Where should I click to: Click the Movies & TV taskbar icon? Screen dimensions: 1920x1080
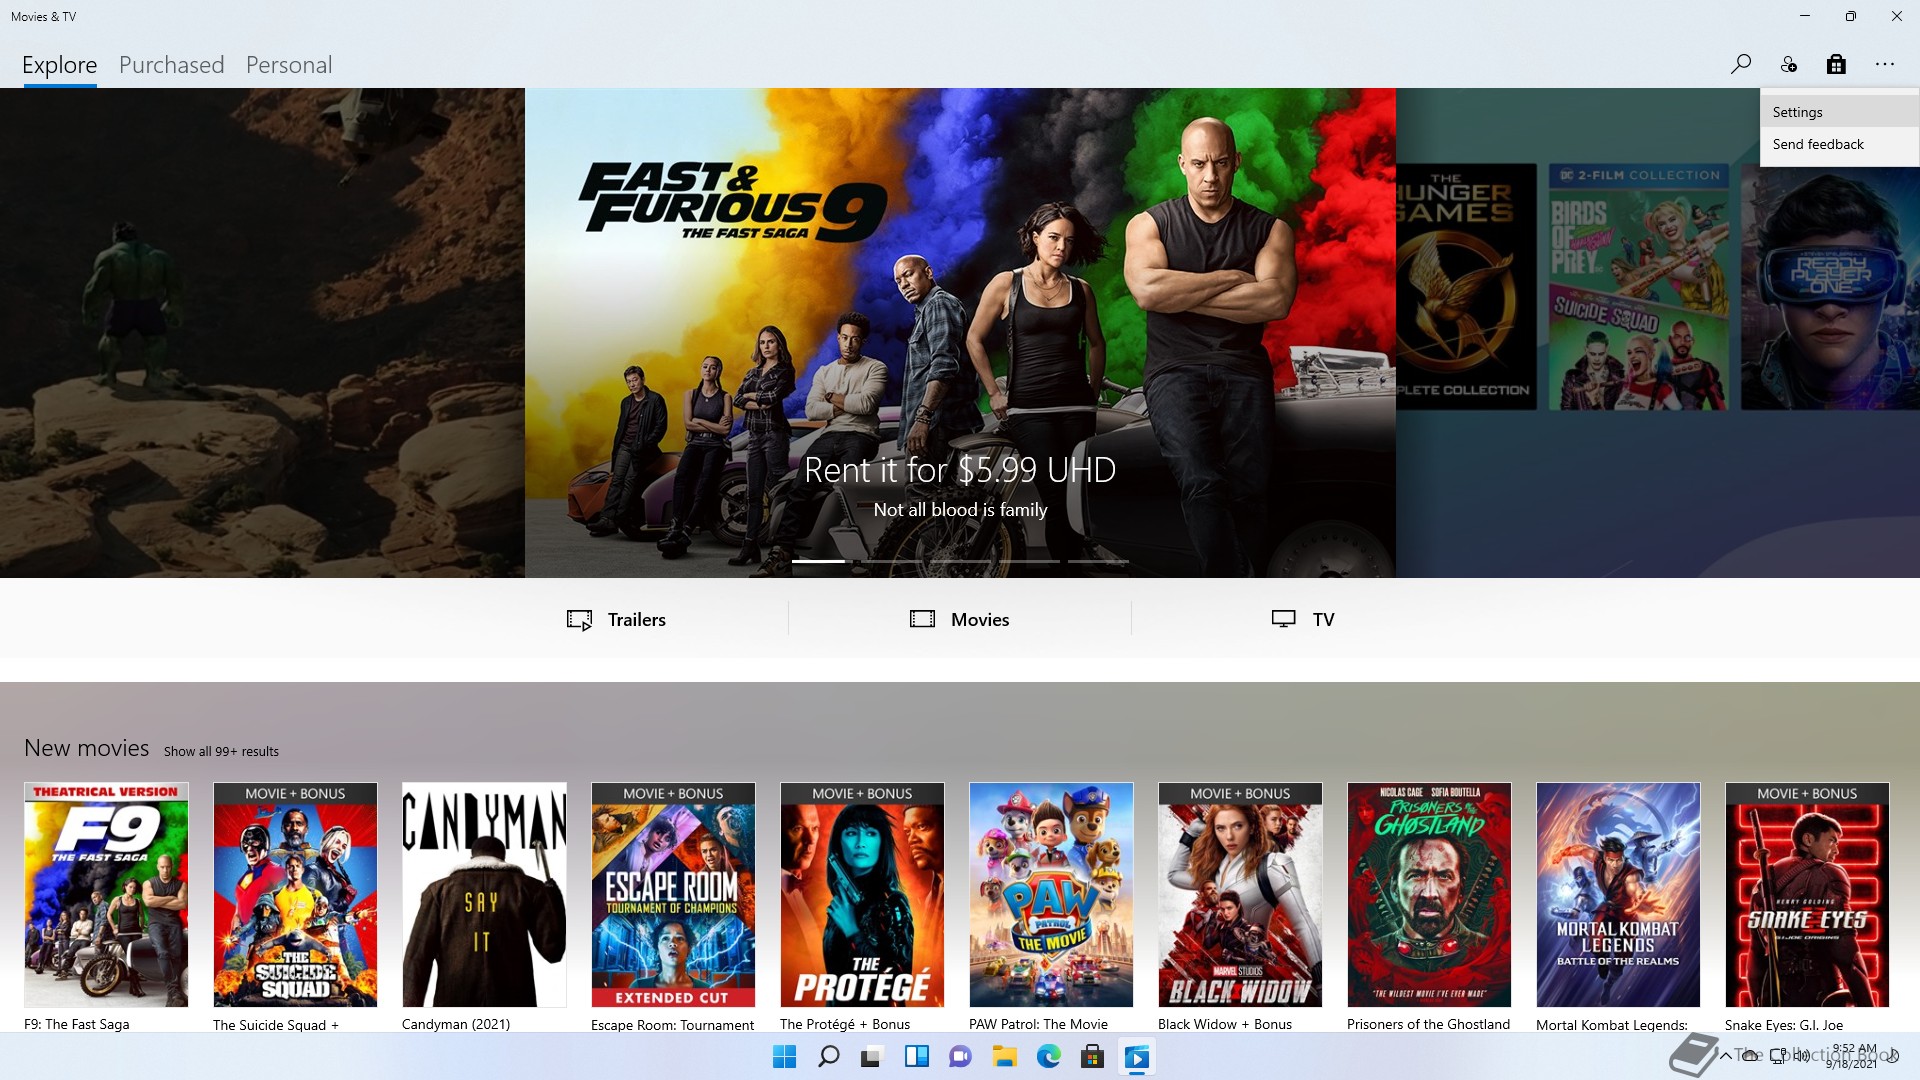1136,1057
